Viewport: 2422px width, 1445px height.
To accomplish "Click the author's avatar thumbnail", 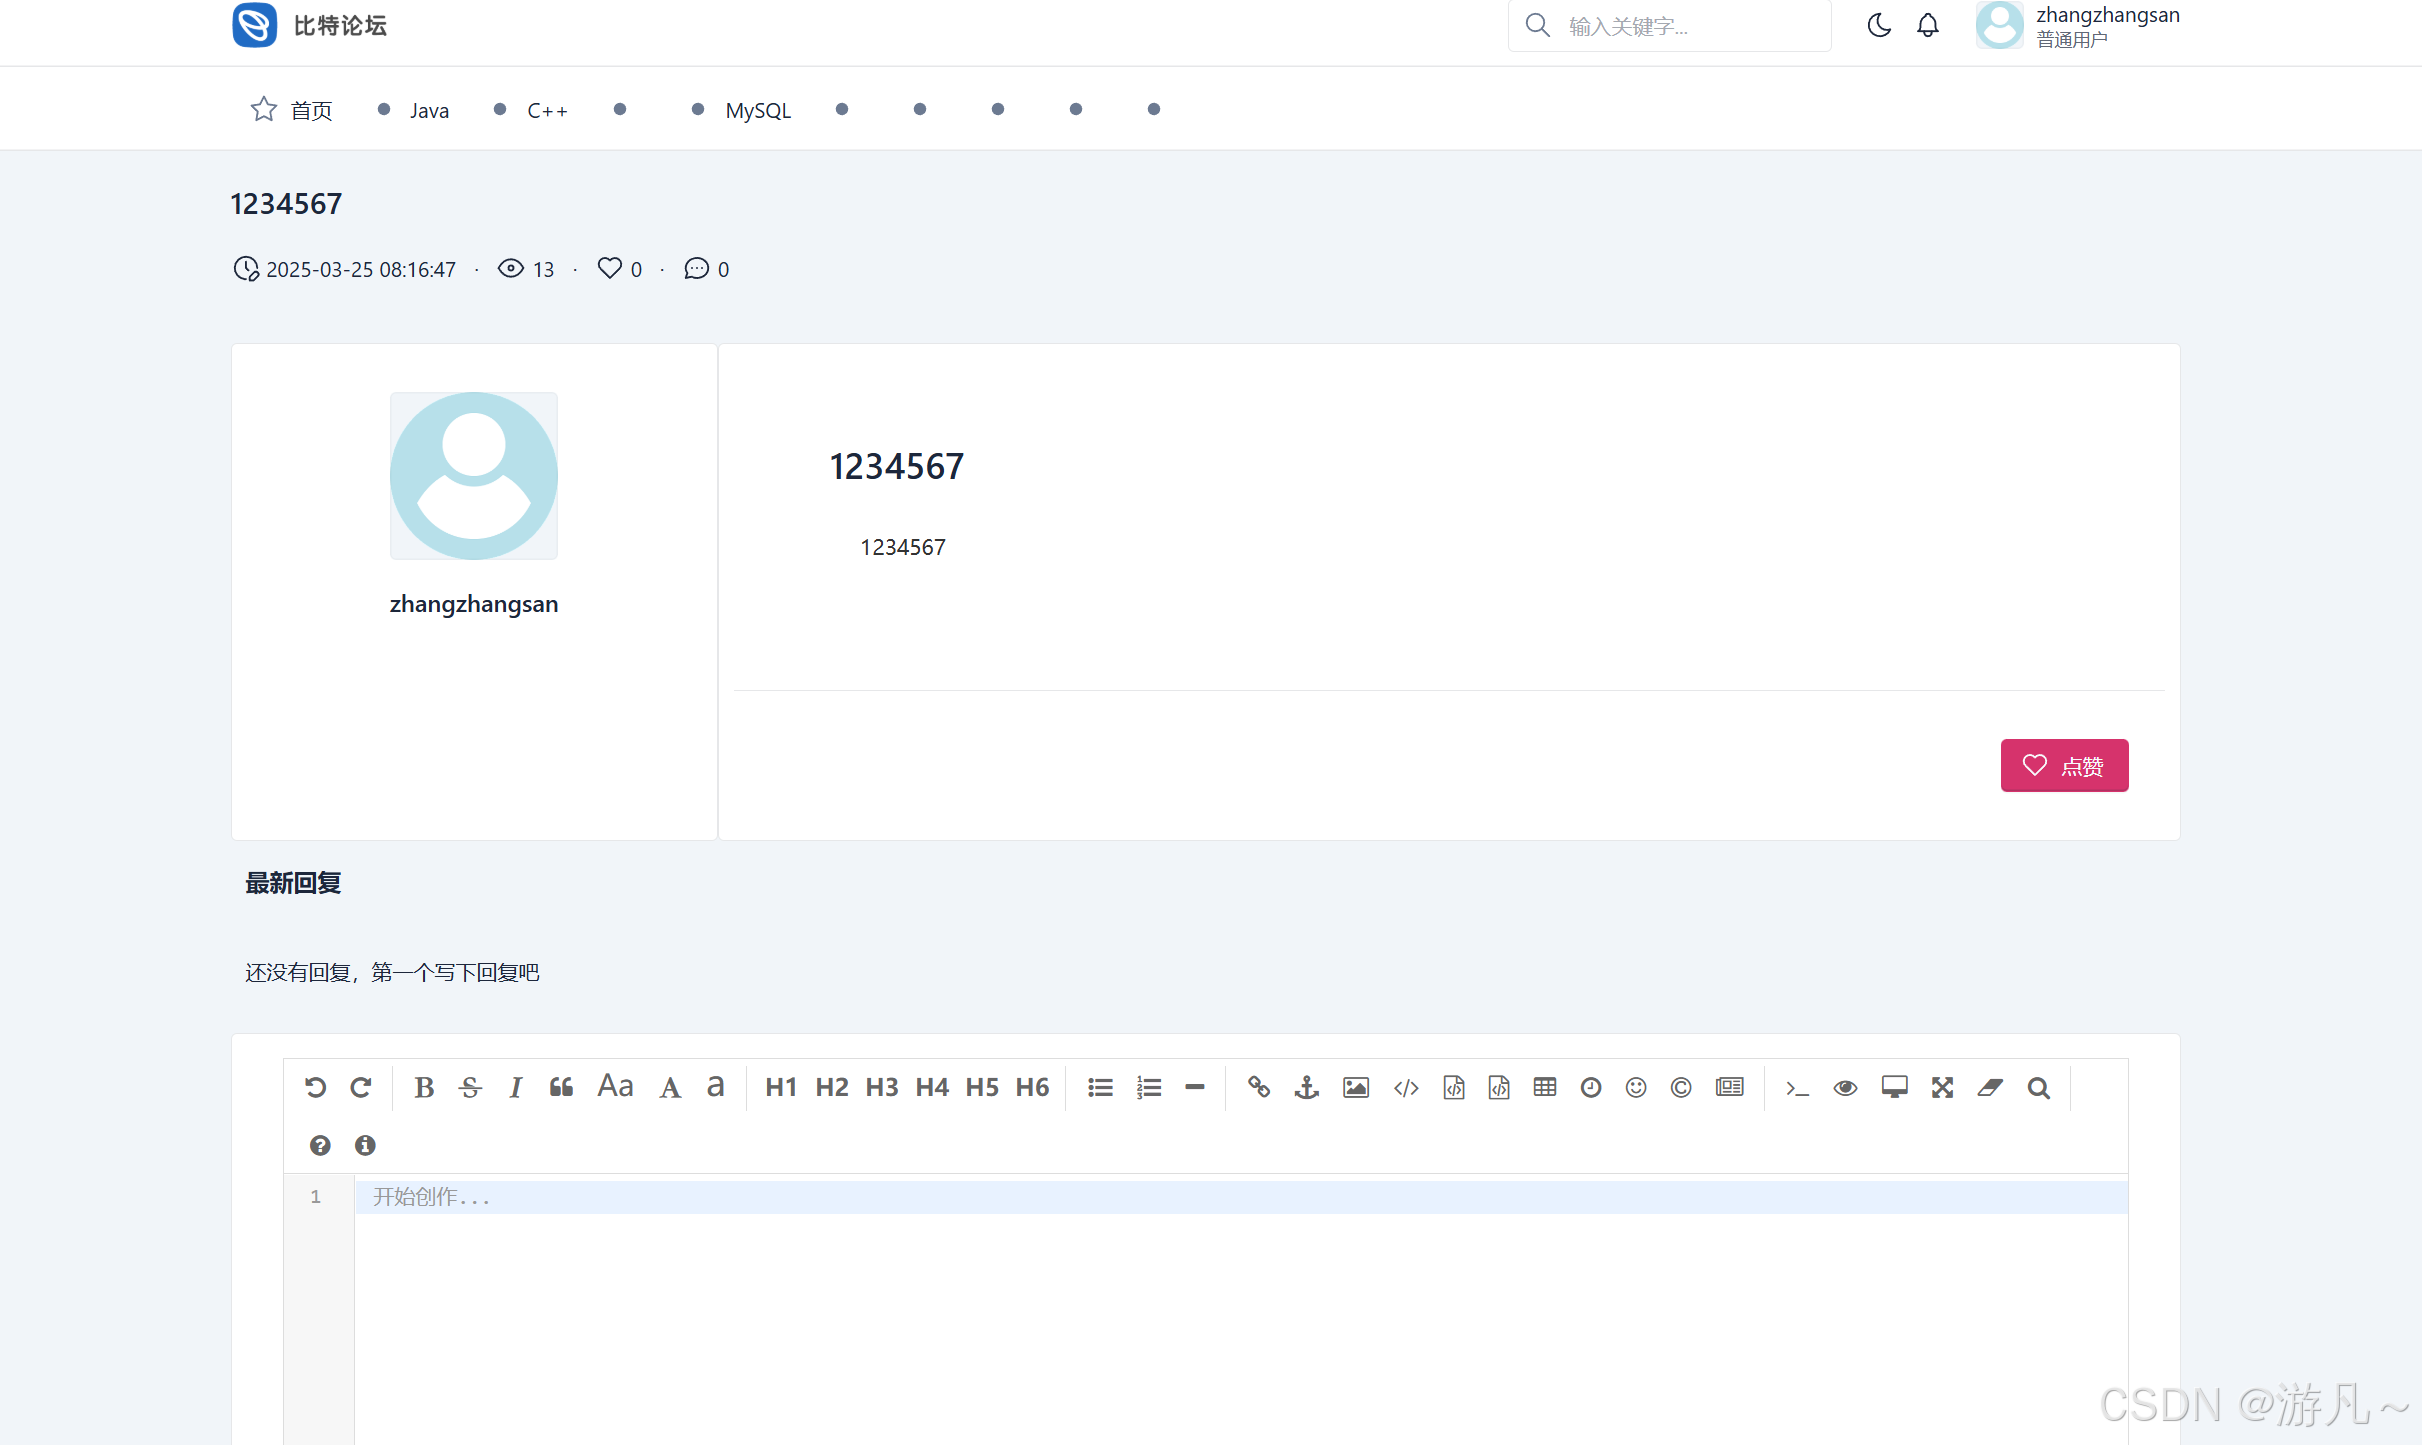I will coord(473,476).
